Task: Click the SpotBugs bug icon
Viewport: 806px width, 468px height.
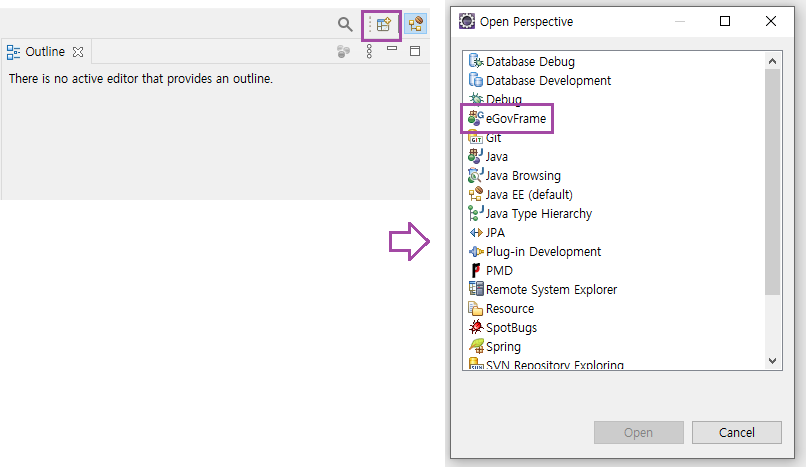Action: coord(476,327)
